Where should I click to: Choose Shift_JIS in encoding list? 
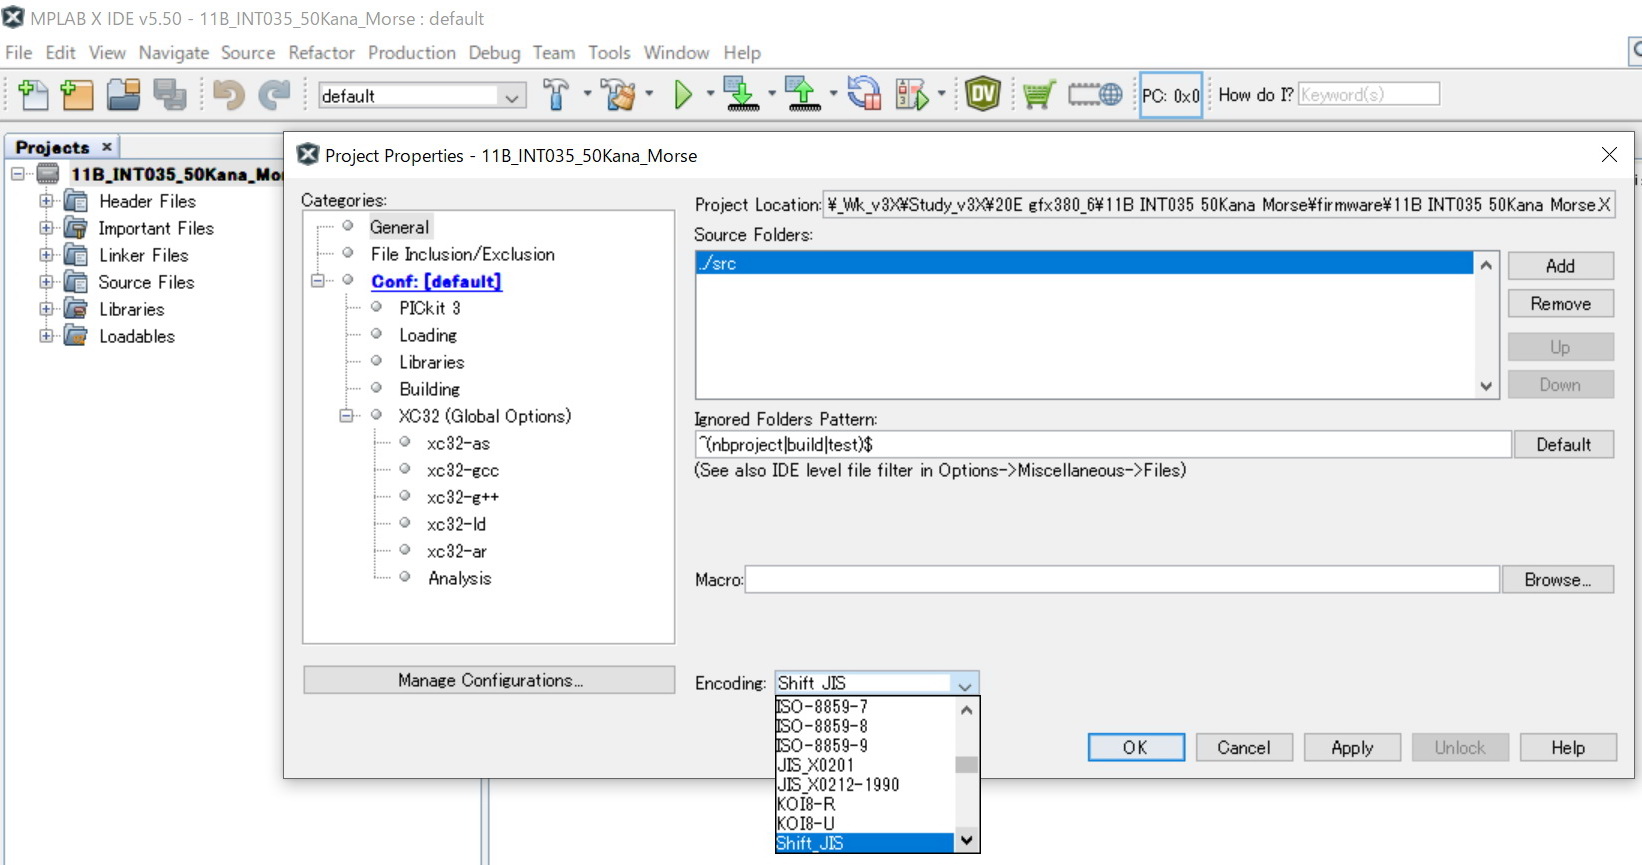point(865,843)
